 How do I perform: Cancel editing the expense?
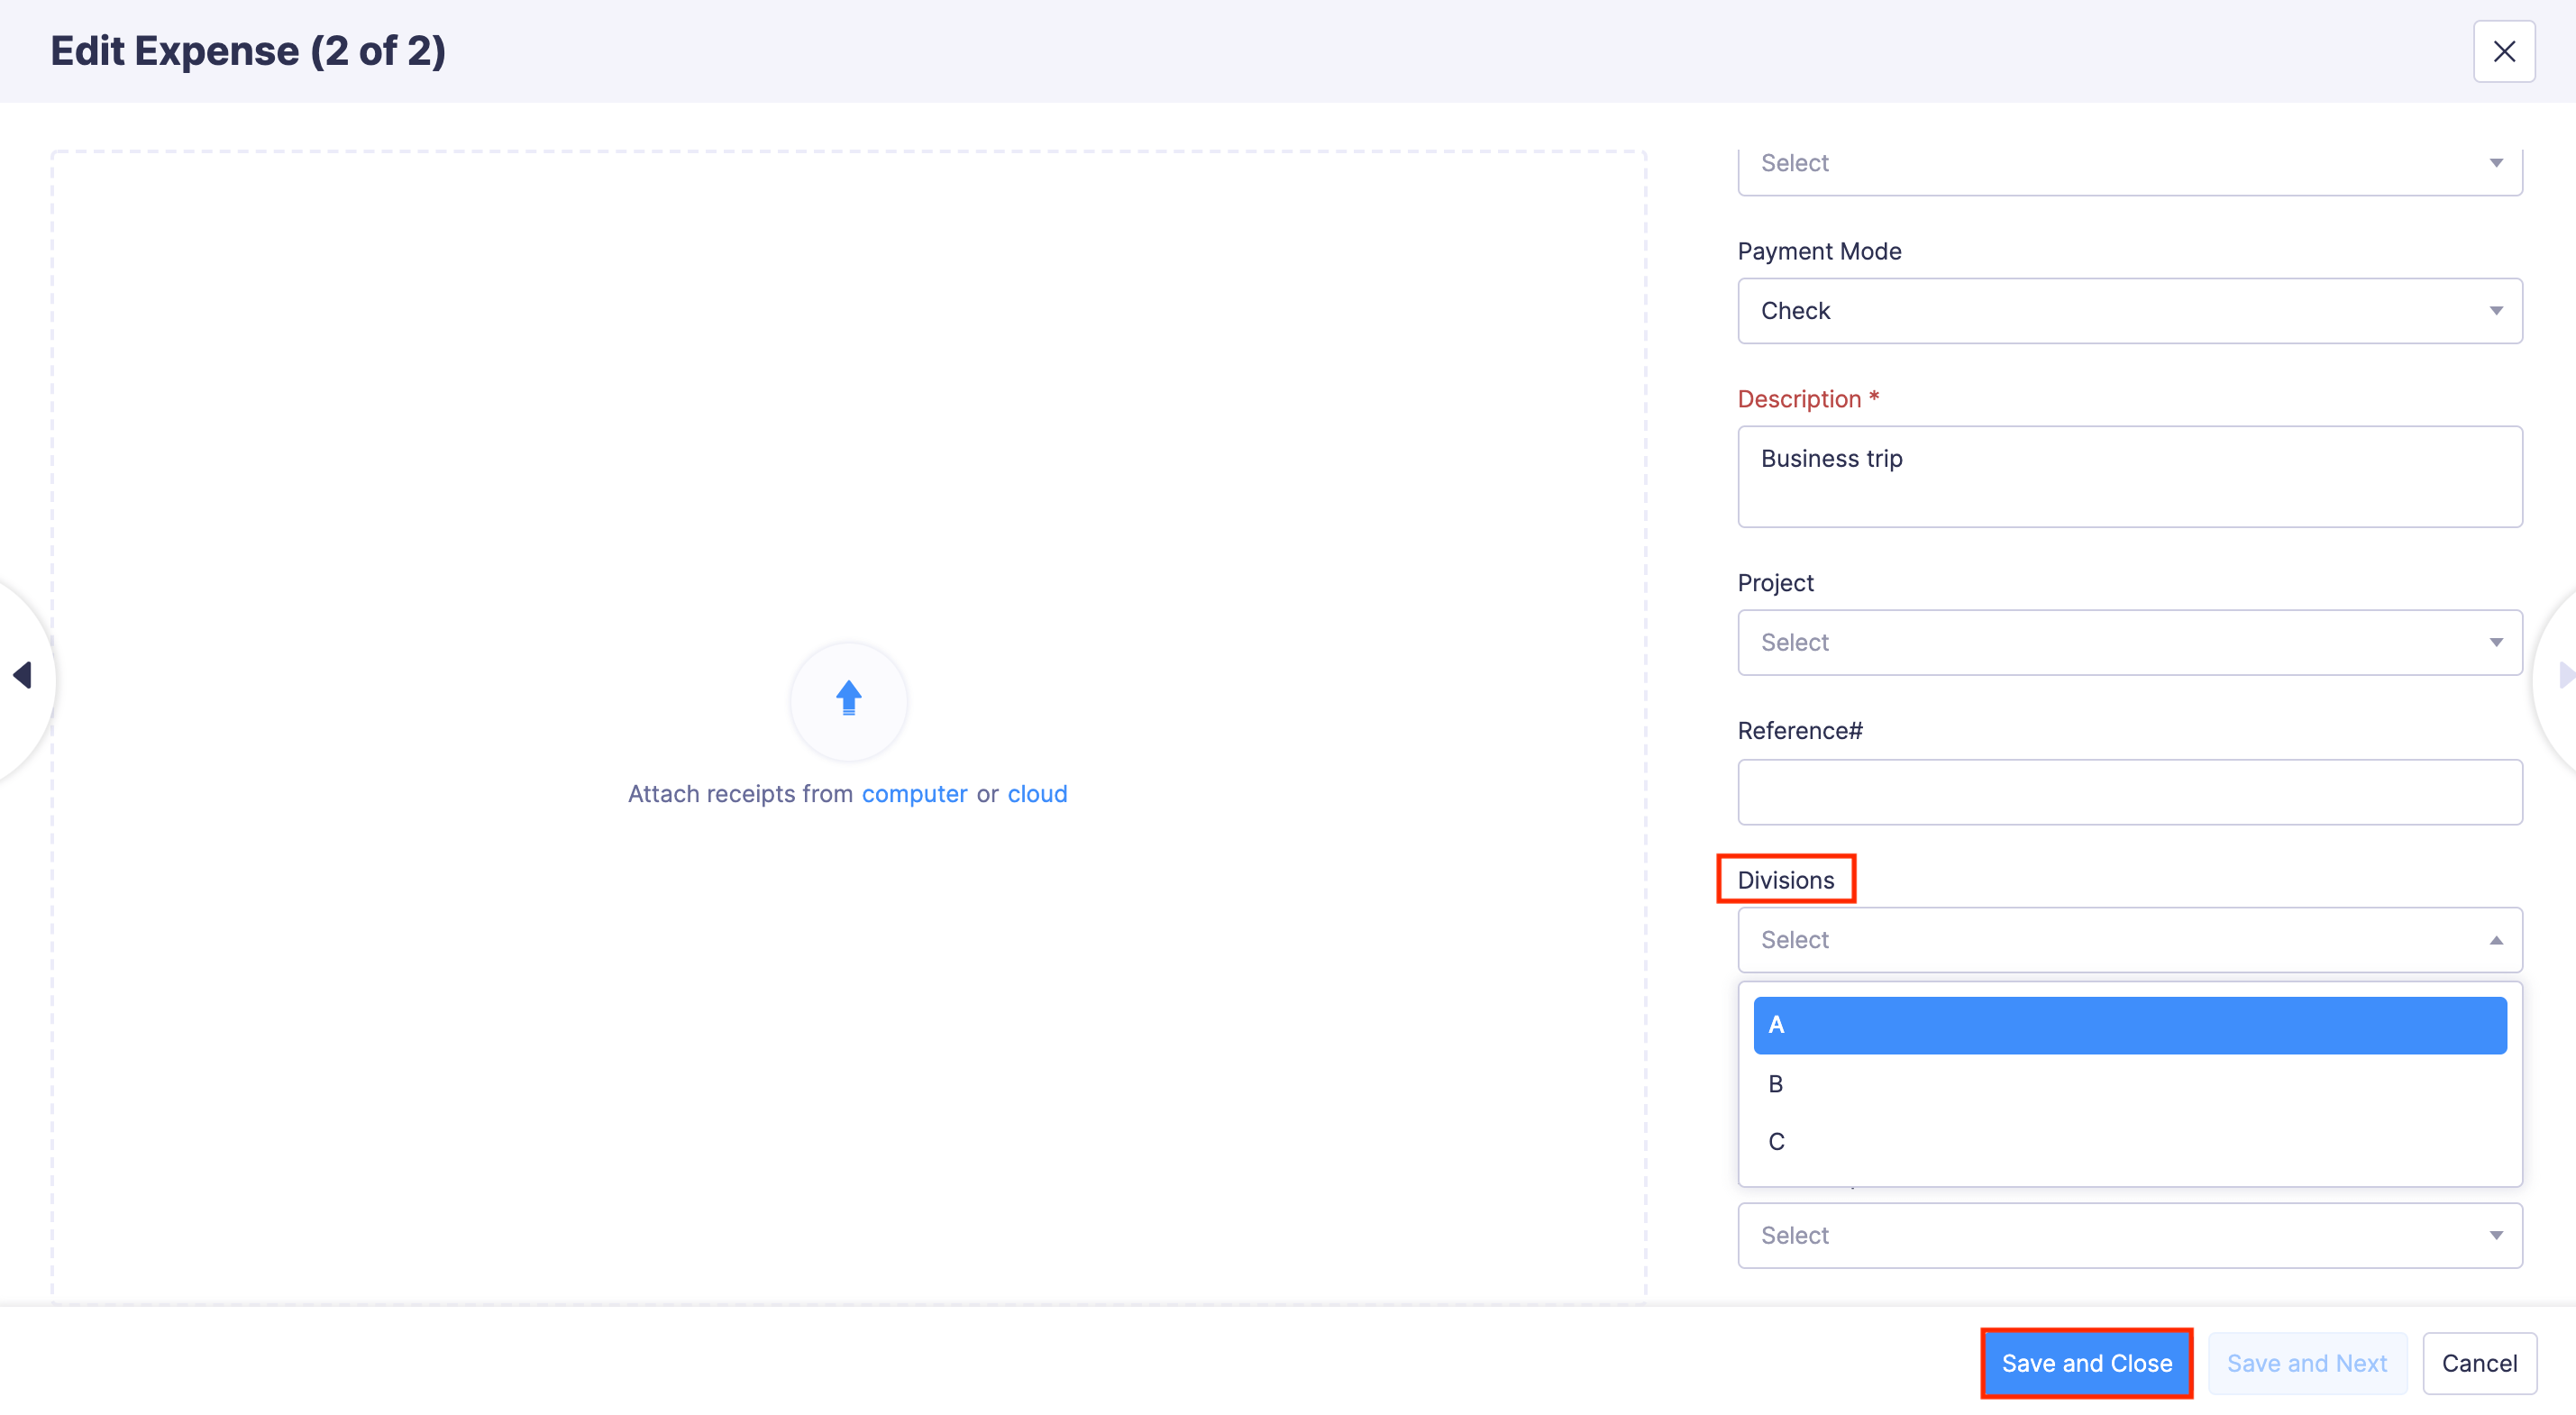2480,1362
